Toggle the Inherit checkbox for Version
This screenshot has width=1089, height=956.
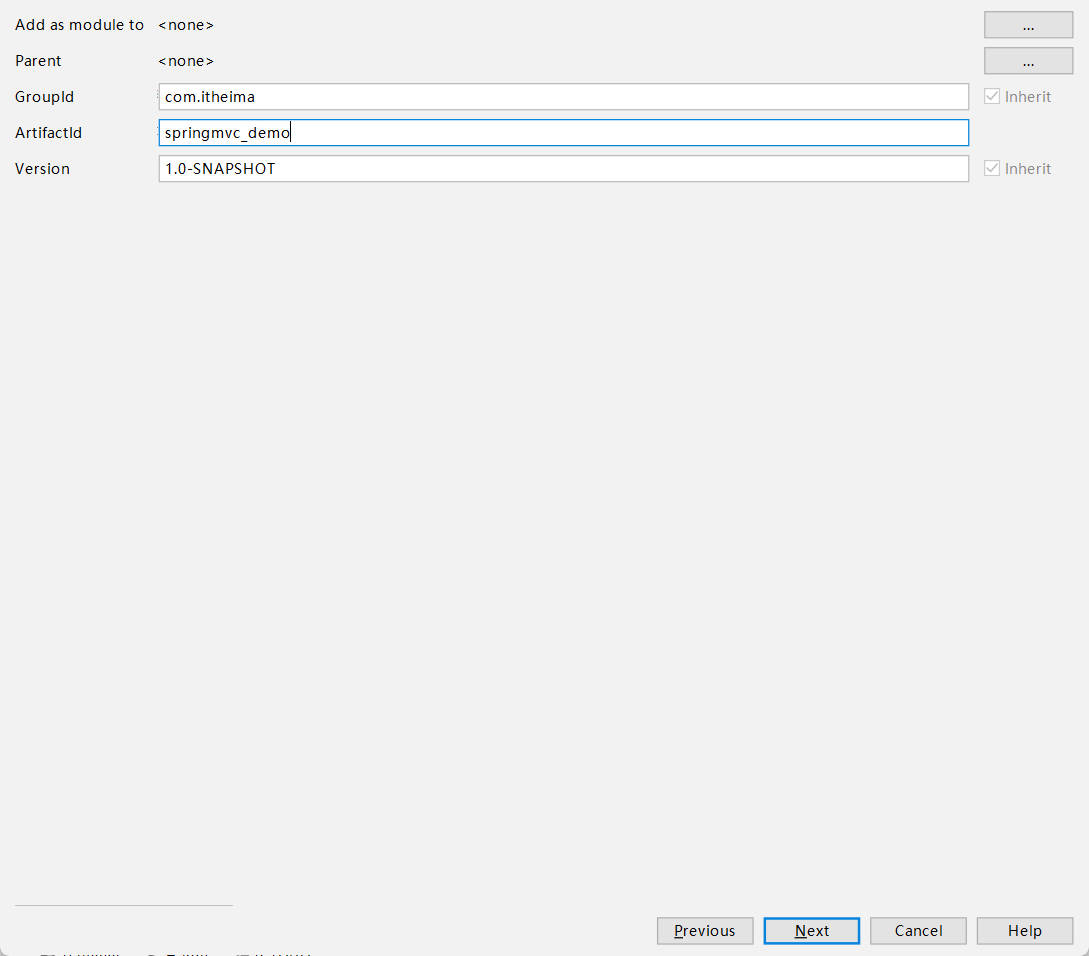pos(992,169)
